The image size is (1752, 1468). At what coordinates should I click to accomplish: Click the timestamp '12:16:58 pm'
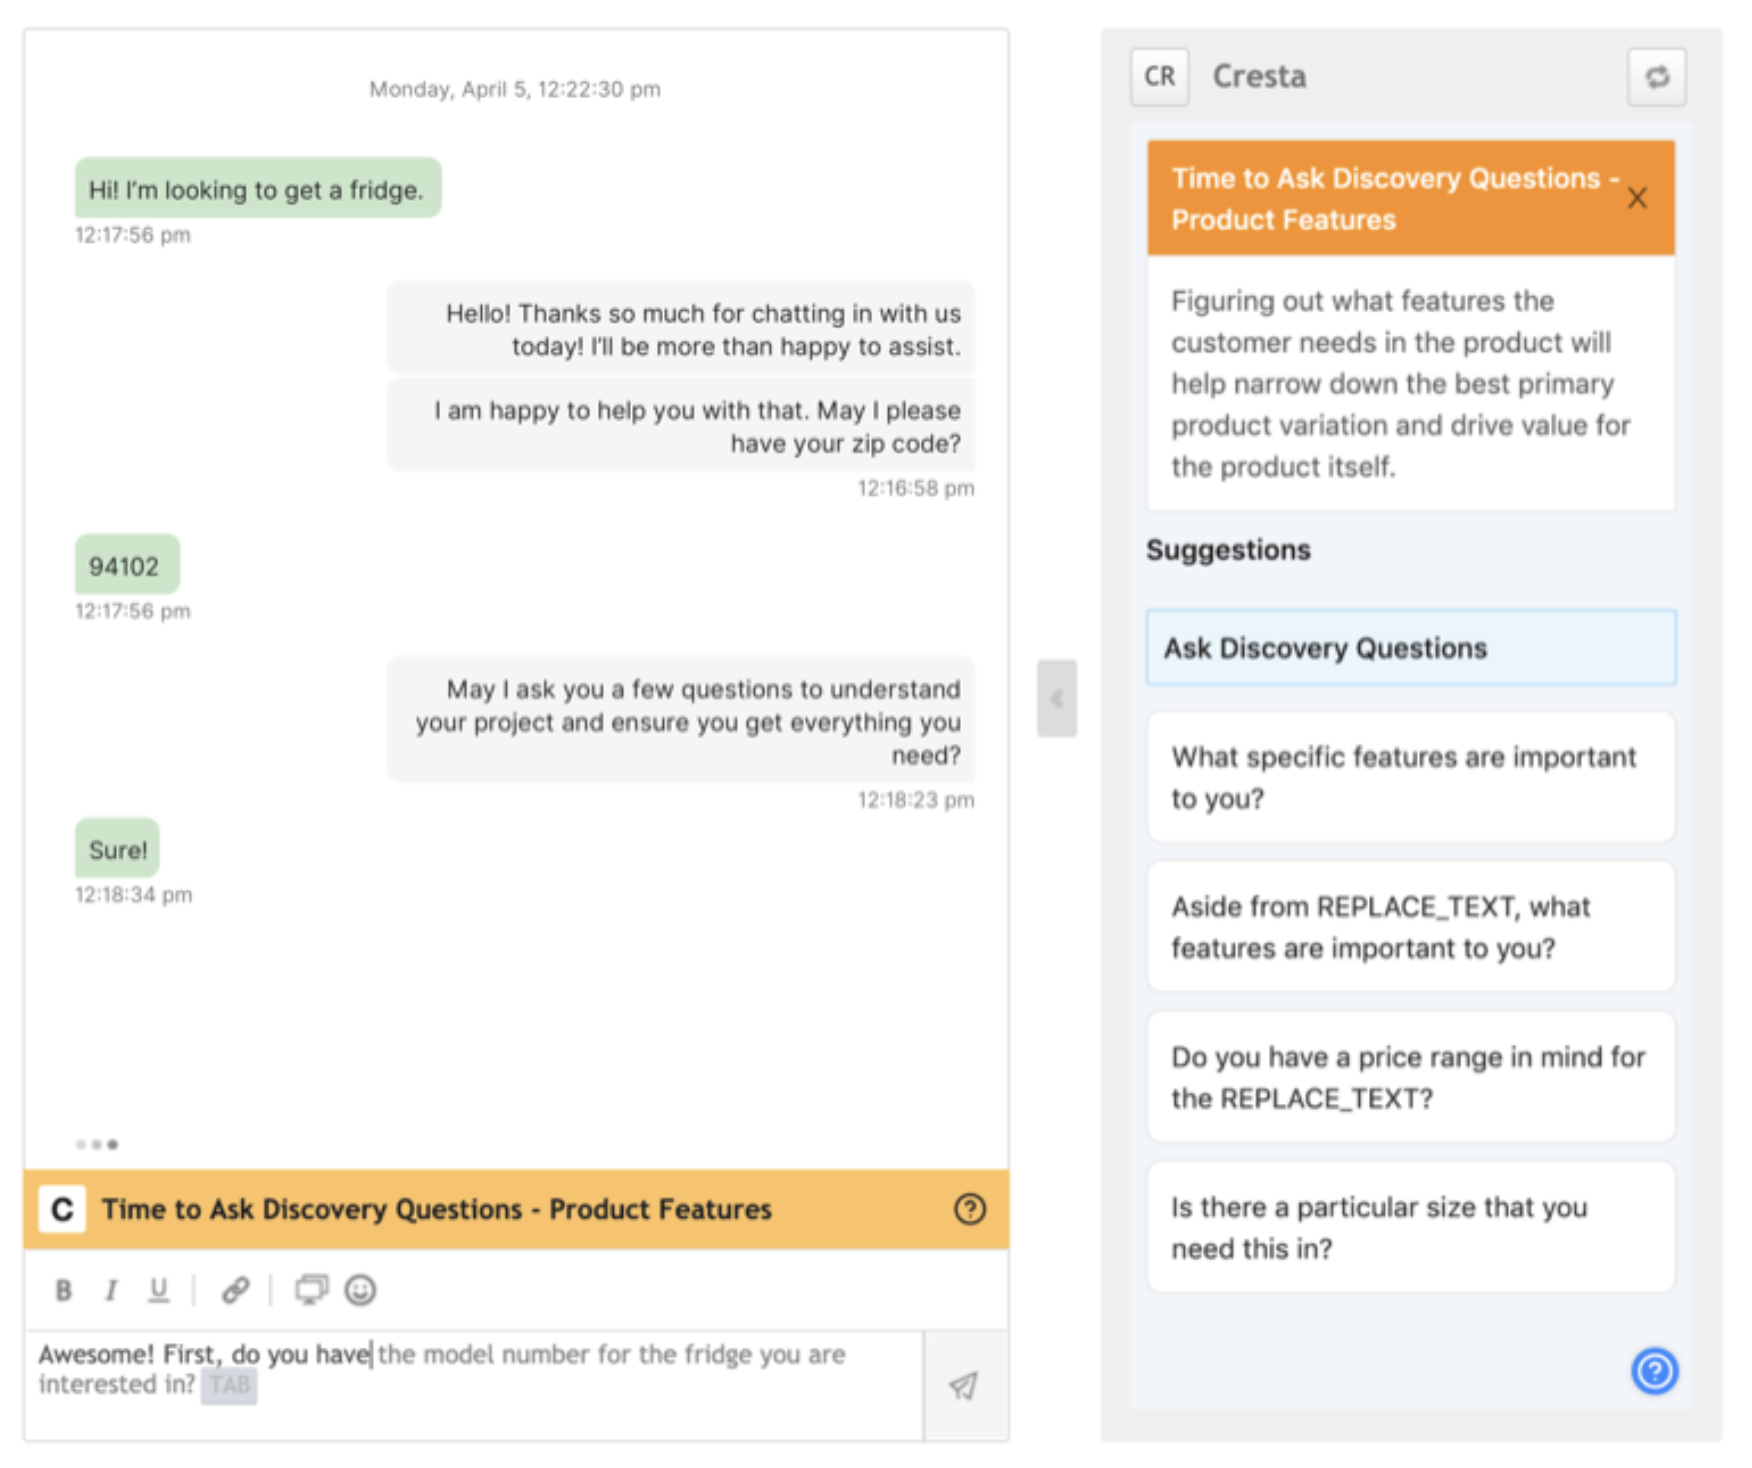[915, 488]
